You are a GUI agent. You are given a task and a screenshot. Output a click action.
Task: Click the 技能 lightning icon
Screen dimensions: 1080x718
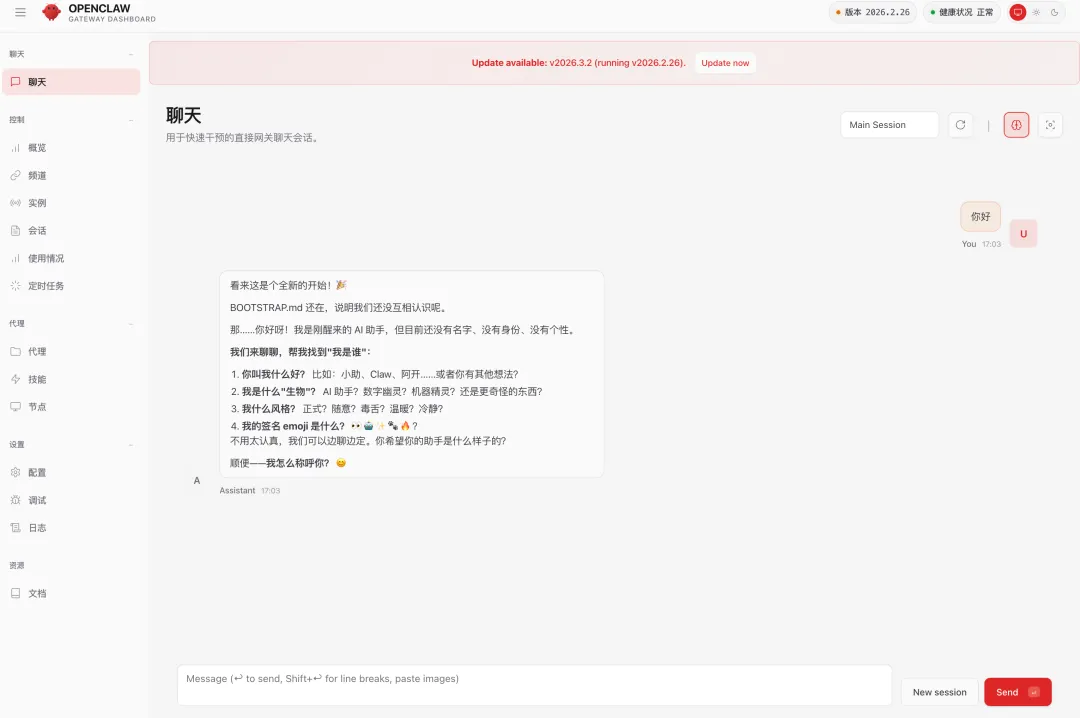15,379
